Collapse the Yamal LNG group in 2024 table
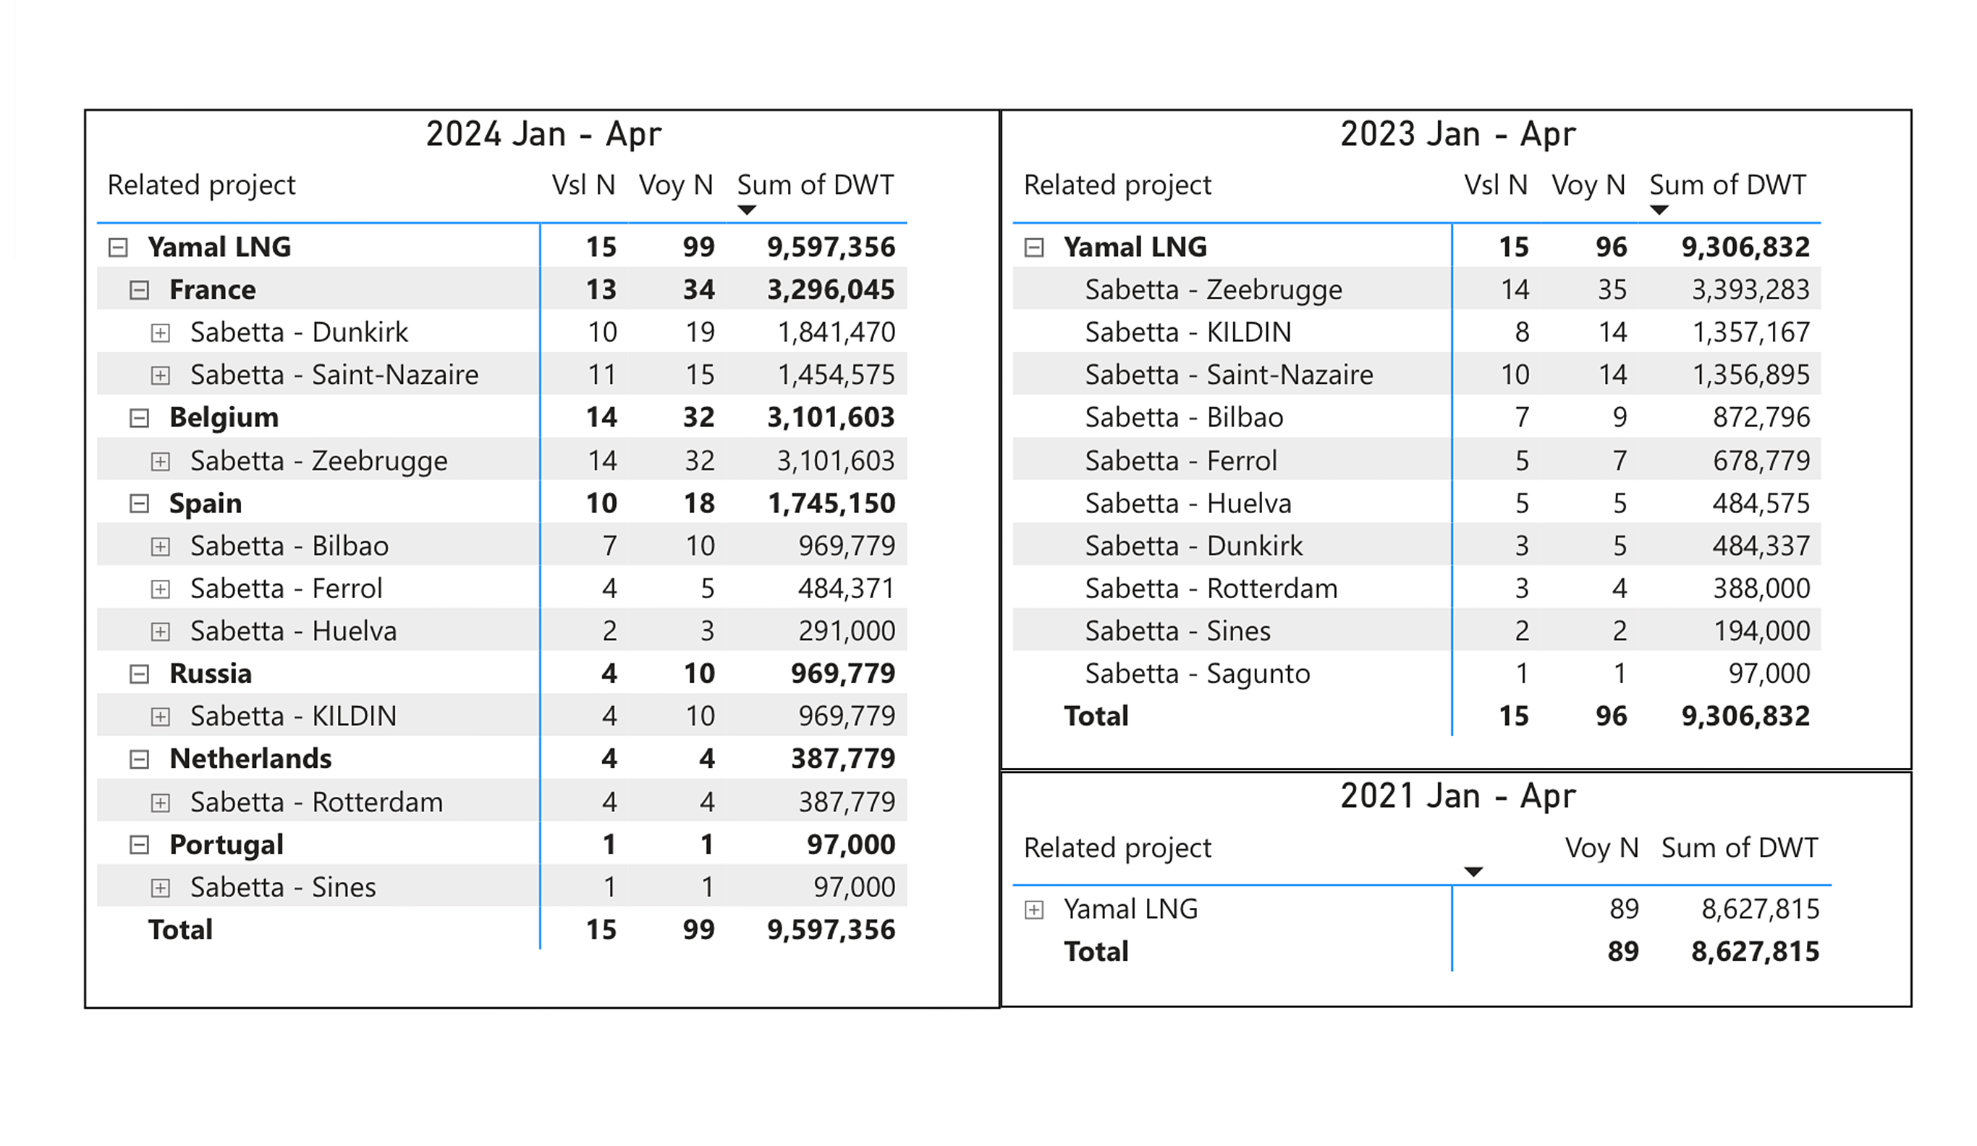Screen dimensions: 1977x1146 coord(117,246)
